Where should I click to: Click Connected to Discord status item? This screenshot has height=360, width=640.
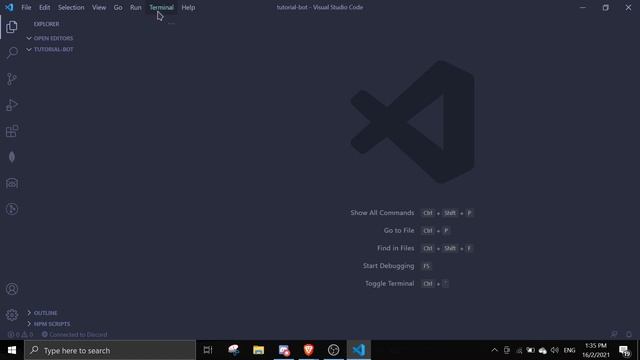74,335
